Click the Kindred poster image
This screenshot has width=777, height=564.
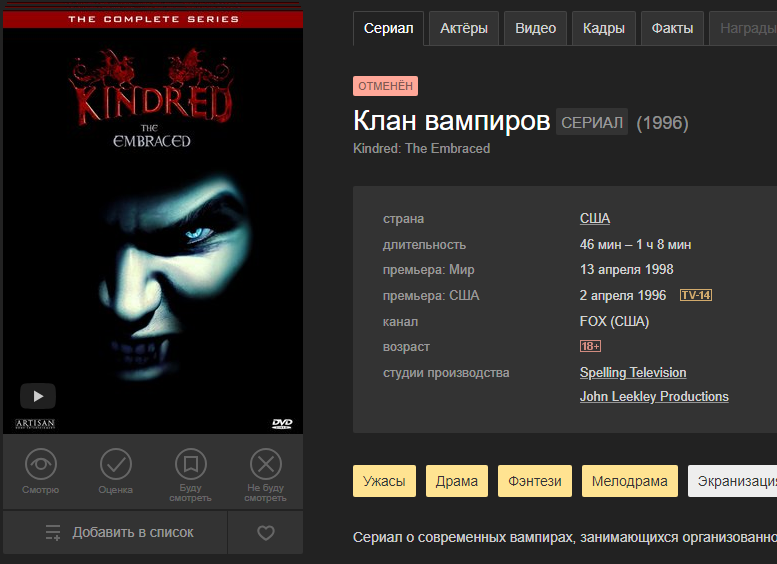coord(153,218)
